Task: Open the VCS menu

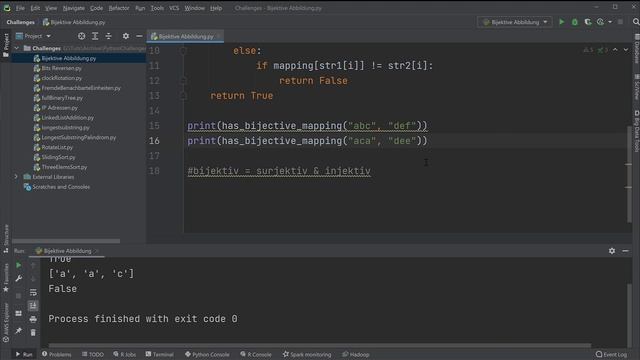Action: click(x=174, y=8)
